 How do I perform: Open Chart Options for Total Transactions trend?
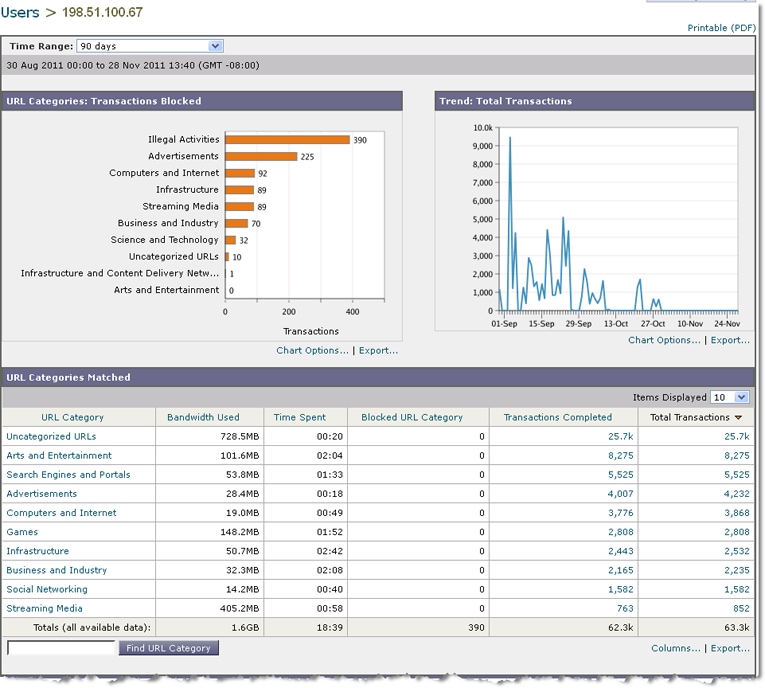pos(664,340)
